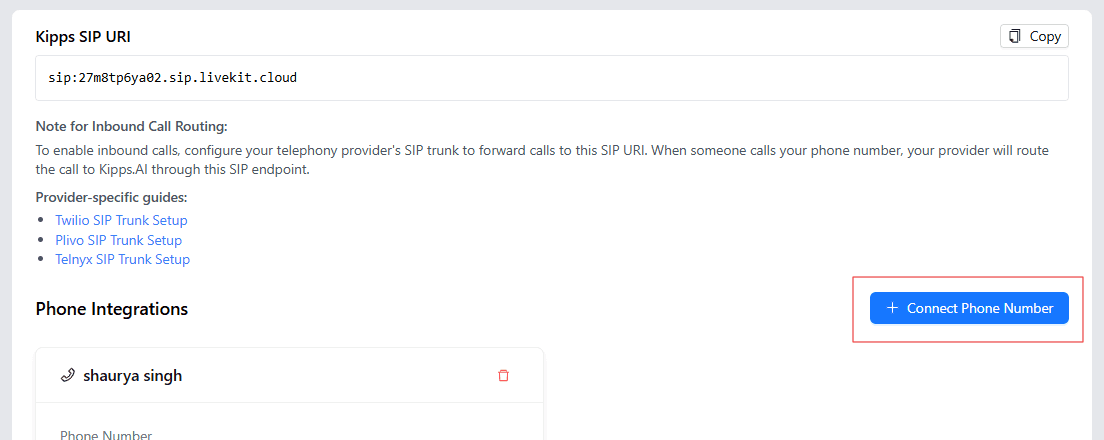Click the Phone Integrations section heading
Image resolution: width=1104 pixels, height=440 pixels.
click(111, 309)
